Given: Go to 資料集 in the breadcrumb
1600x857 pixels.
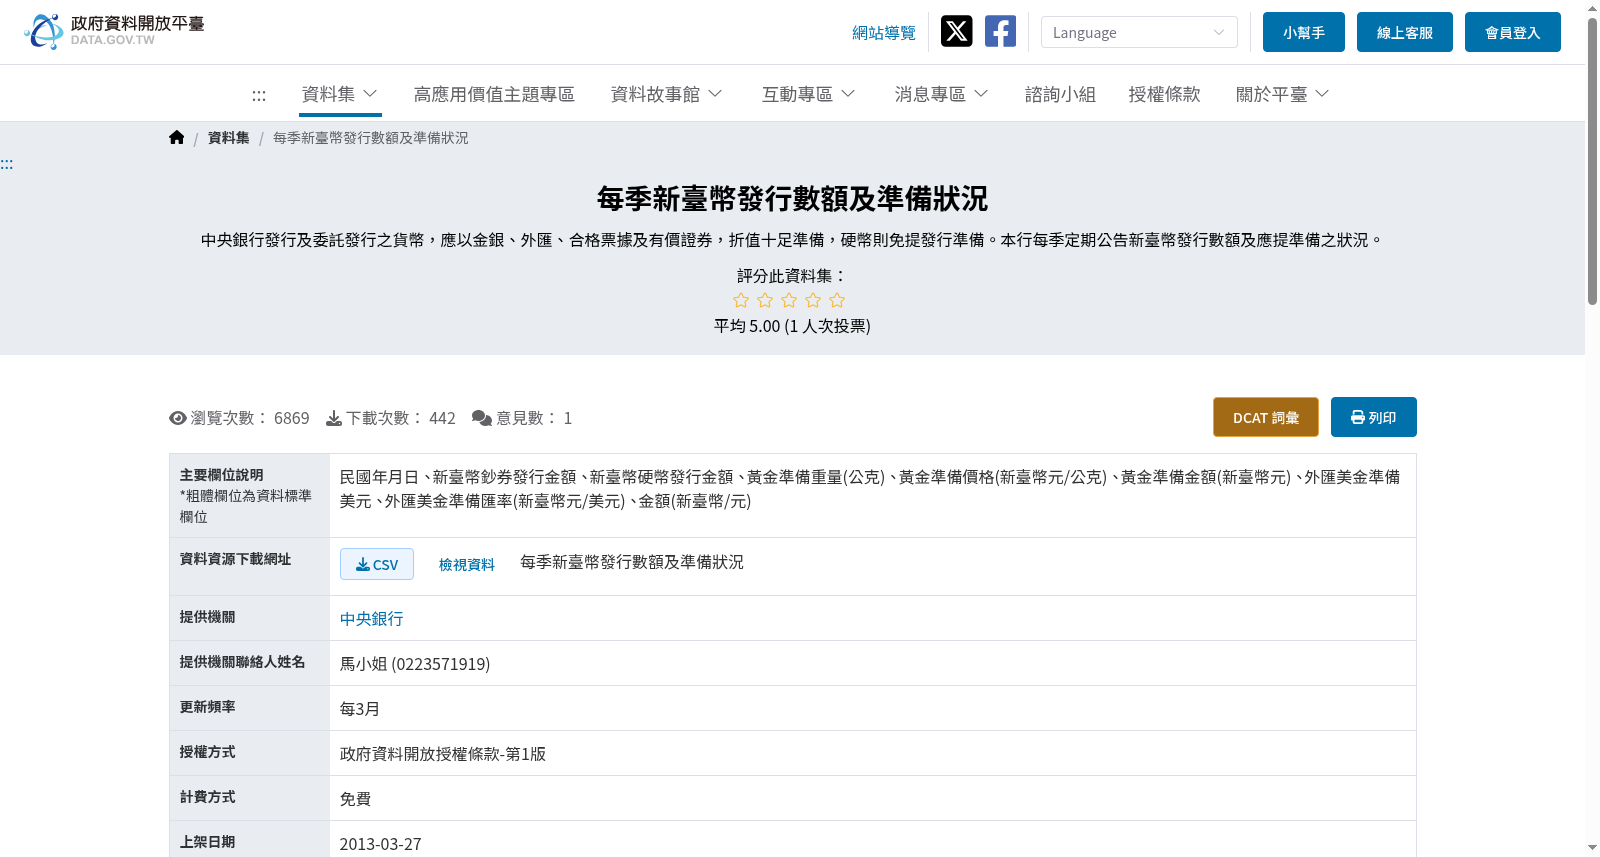Looking at the screenshot, I should tap(229, 138).
